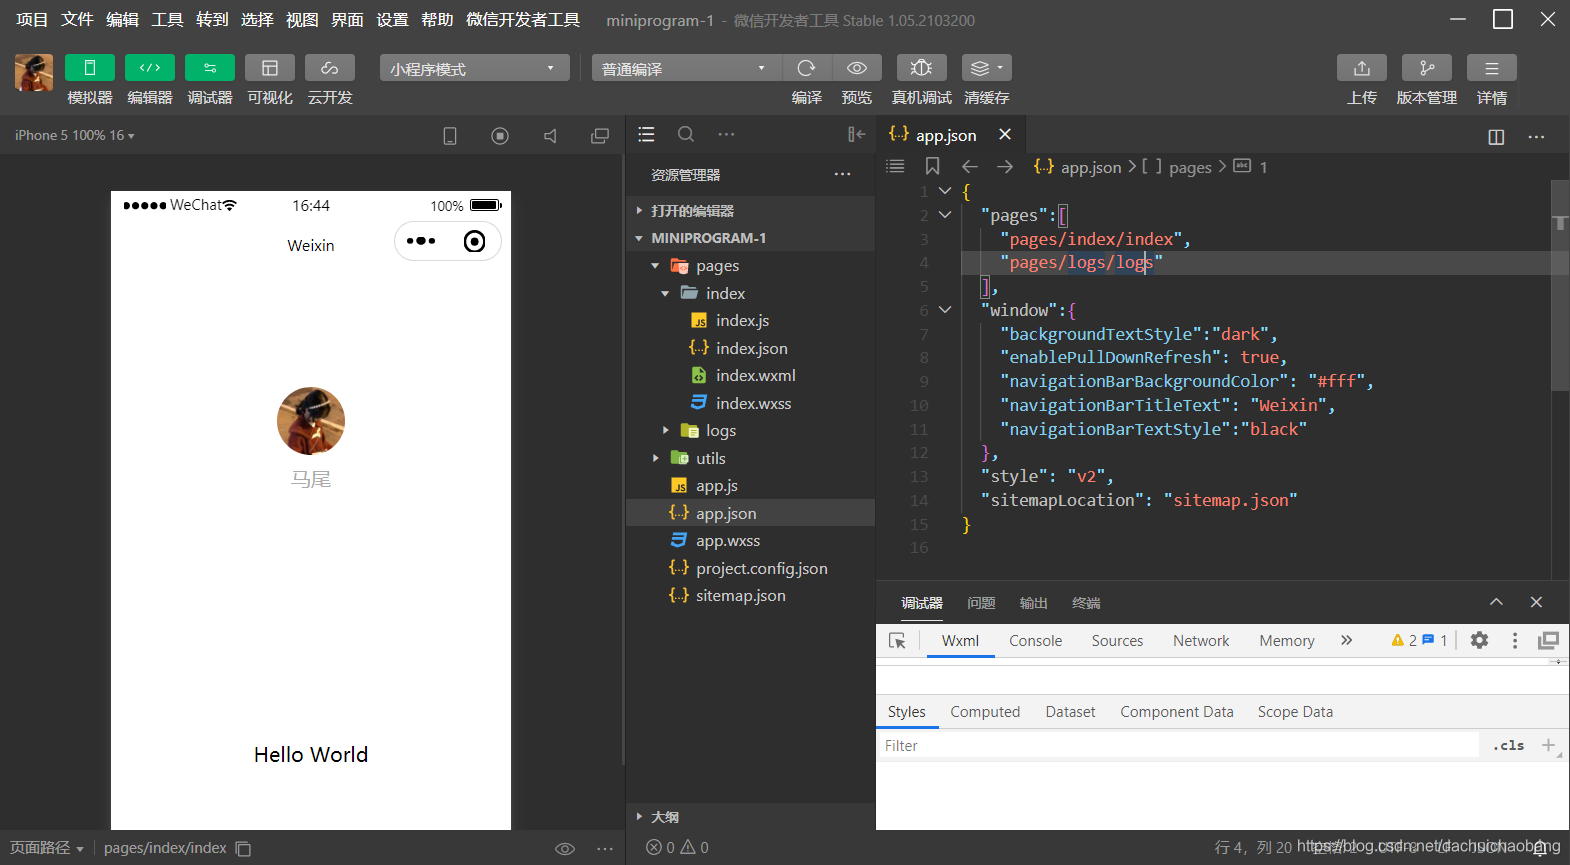Open the Component Data tab
1570x865 pixels.
(x=1176, y=712)
